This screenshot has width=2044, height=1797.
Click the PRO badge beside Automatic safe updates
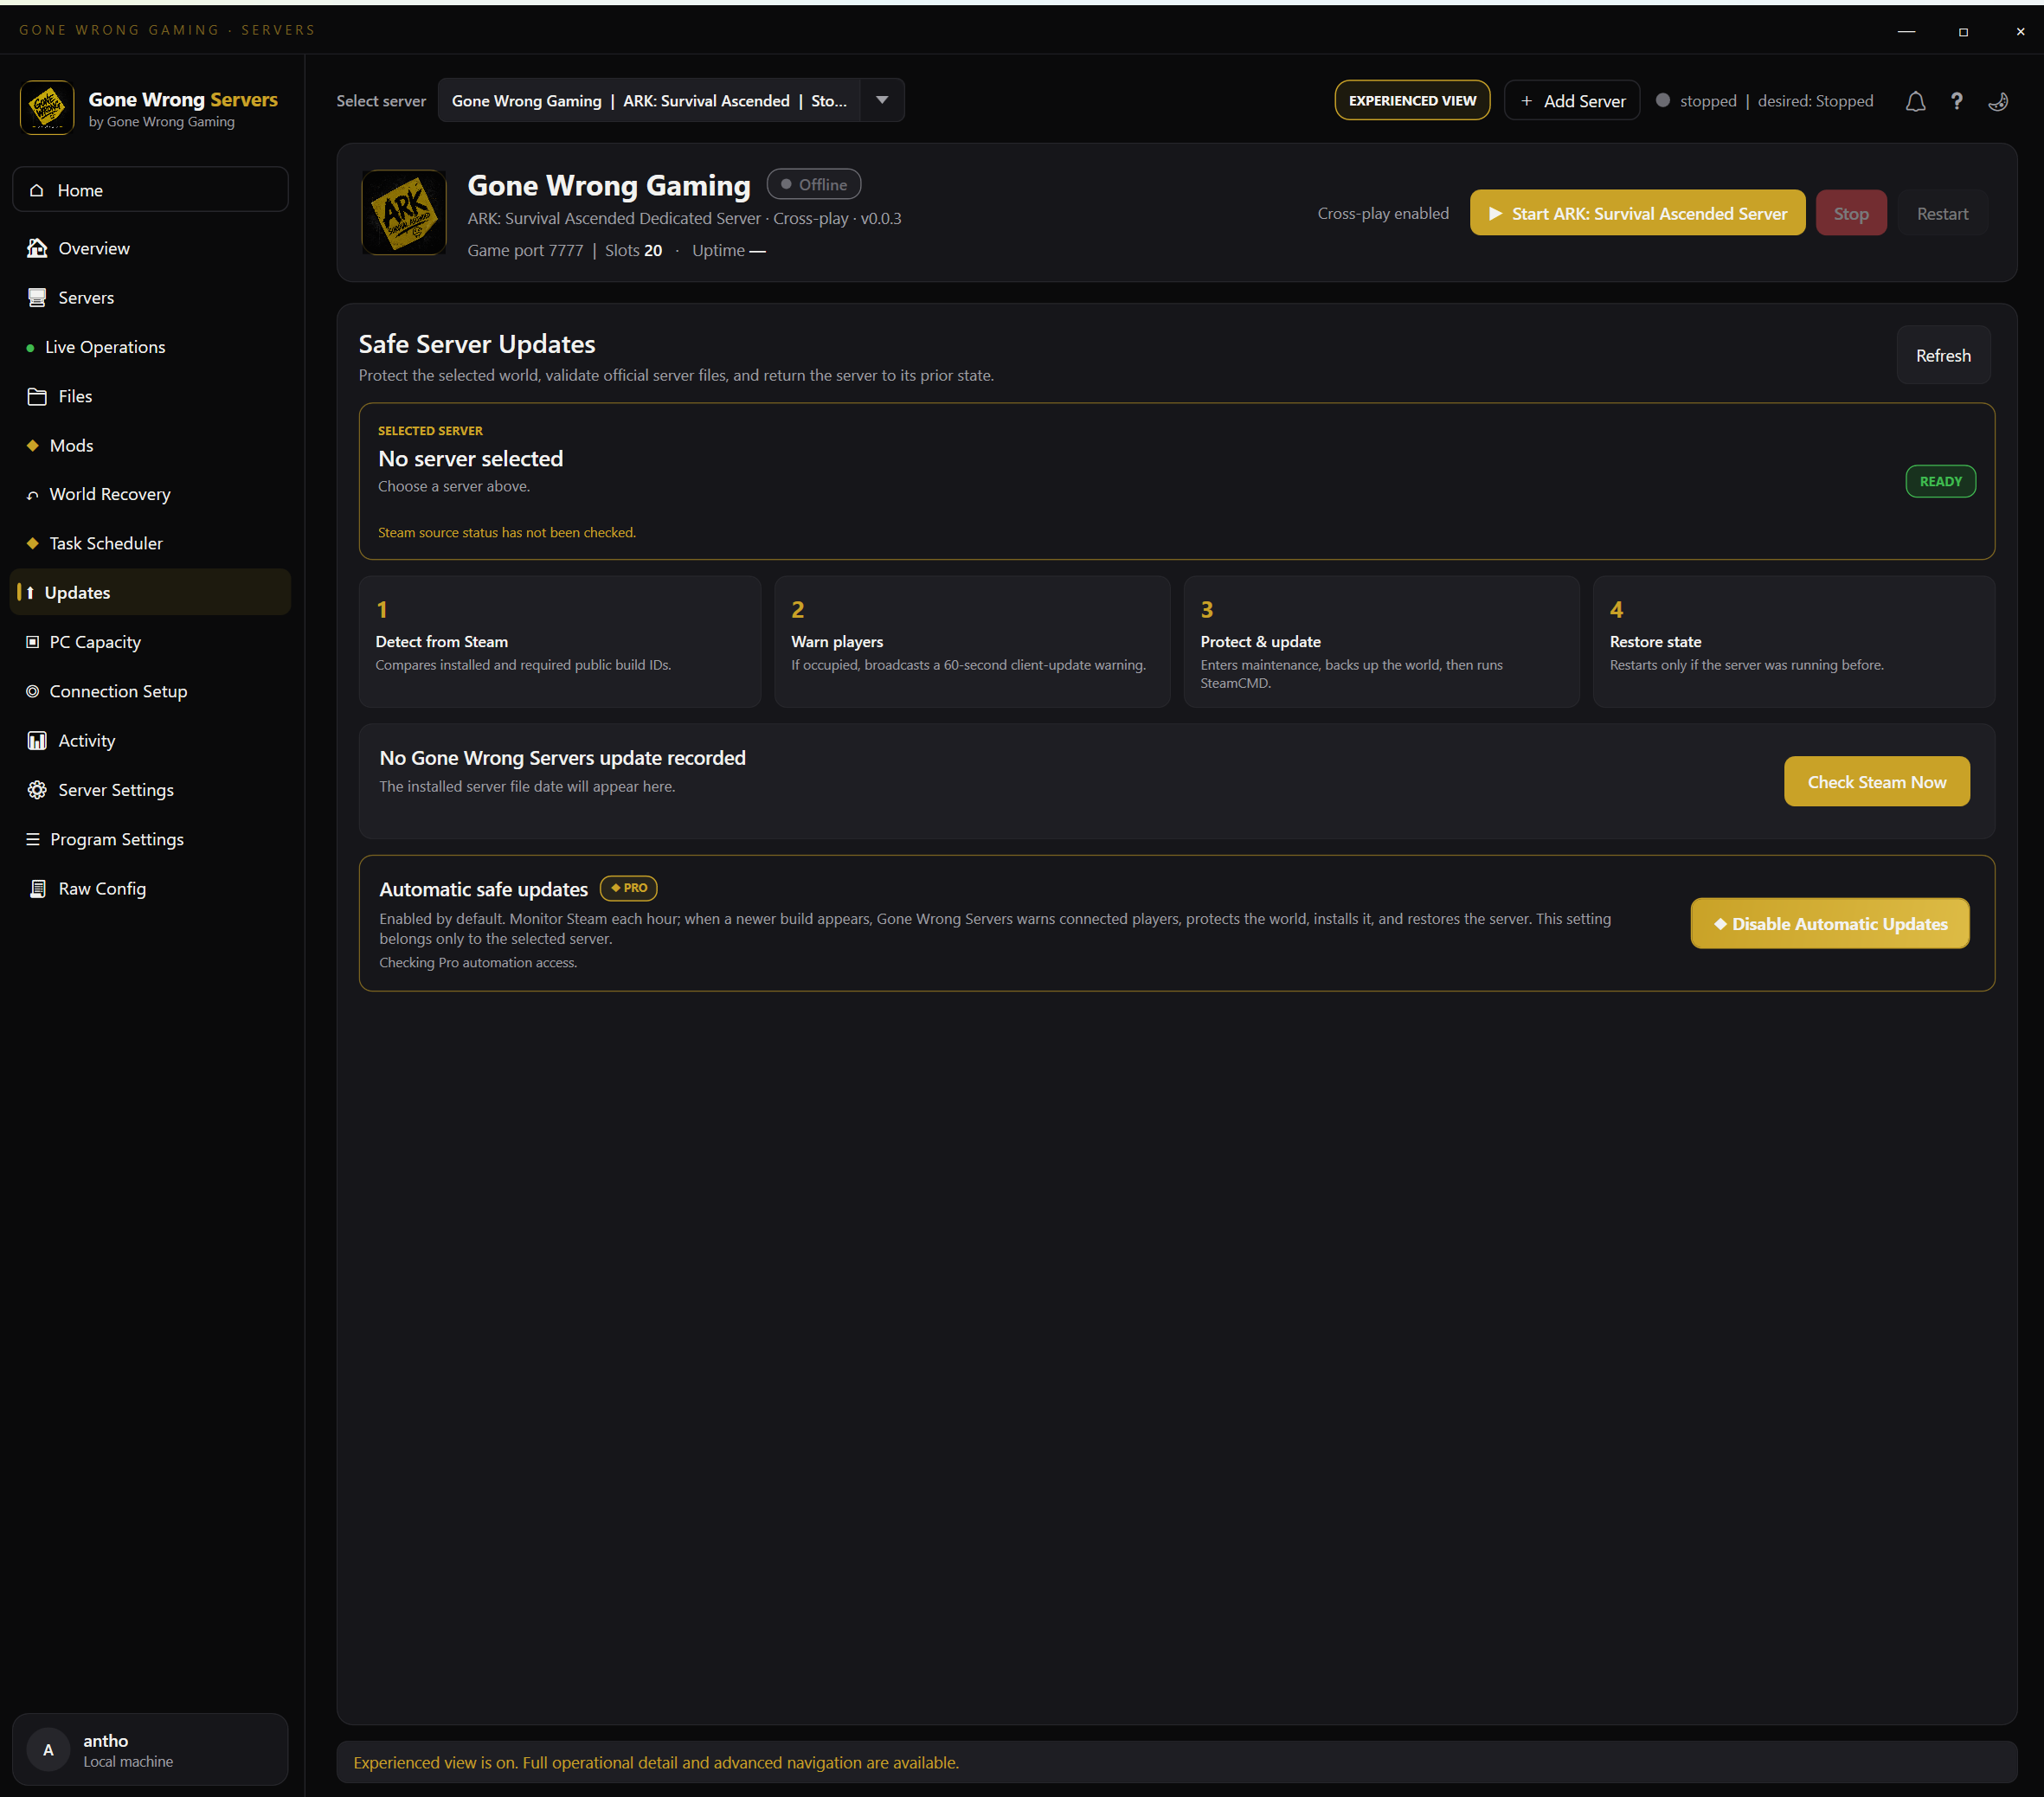[x=628, y=888]
